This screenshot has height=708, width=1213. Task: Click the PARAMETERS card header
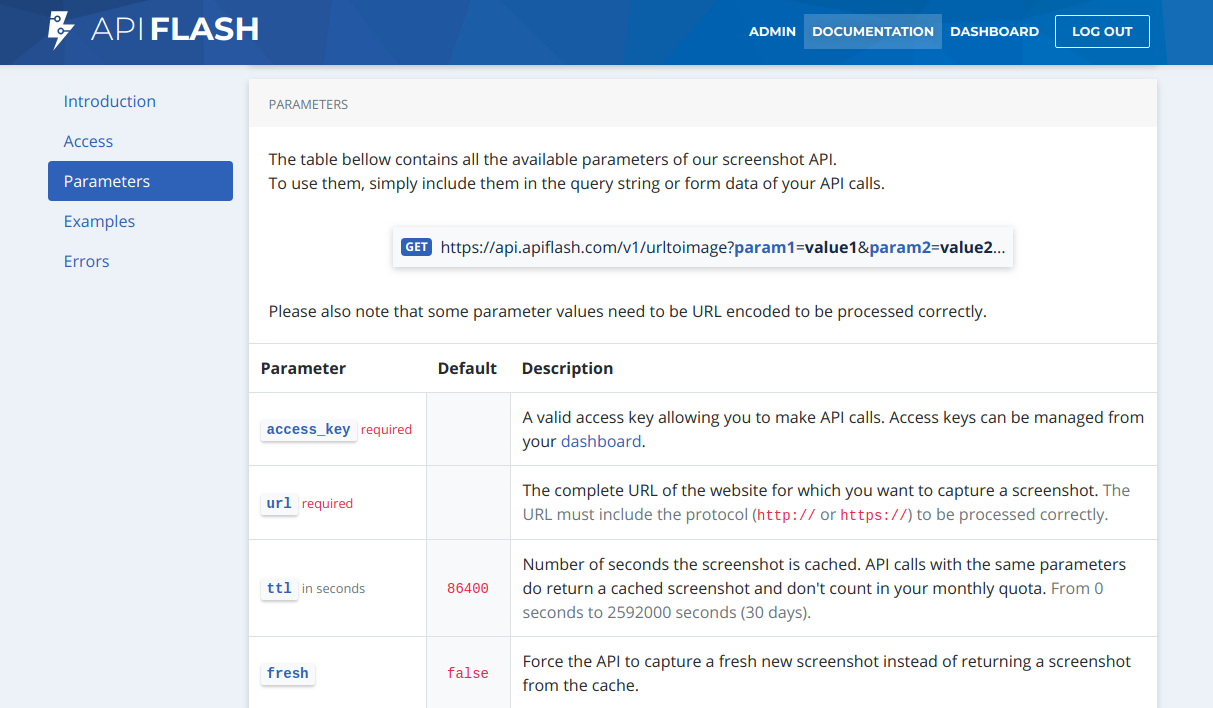[309, 104]
